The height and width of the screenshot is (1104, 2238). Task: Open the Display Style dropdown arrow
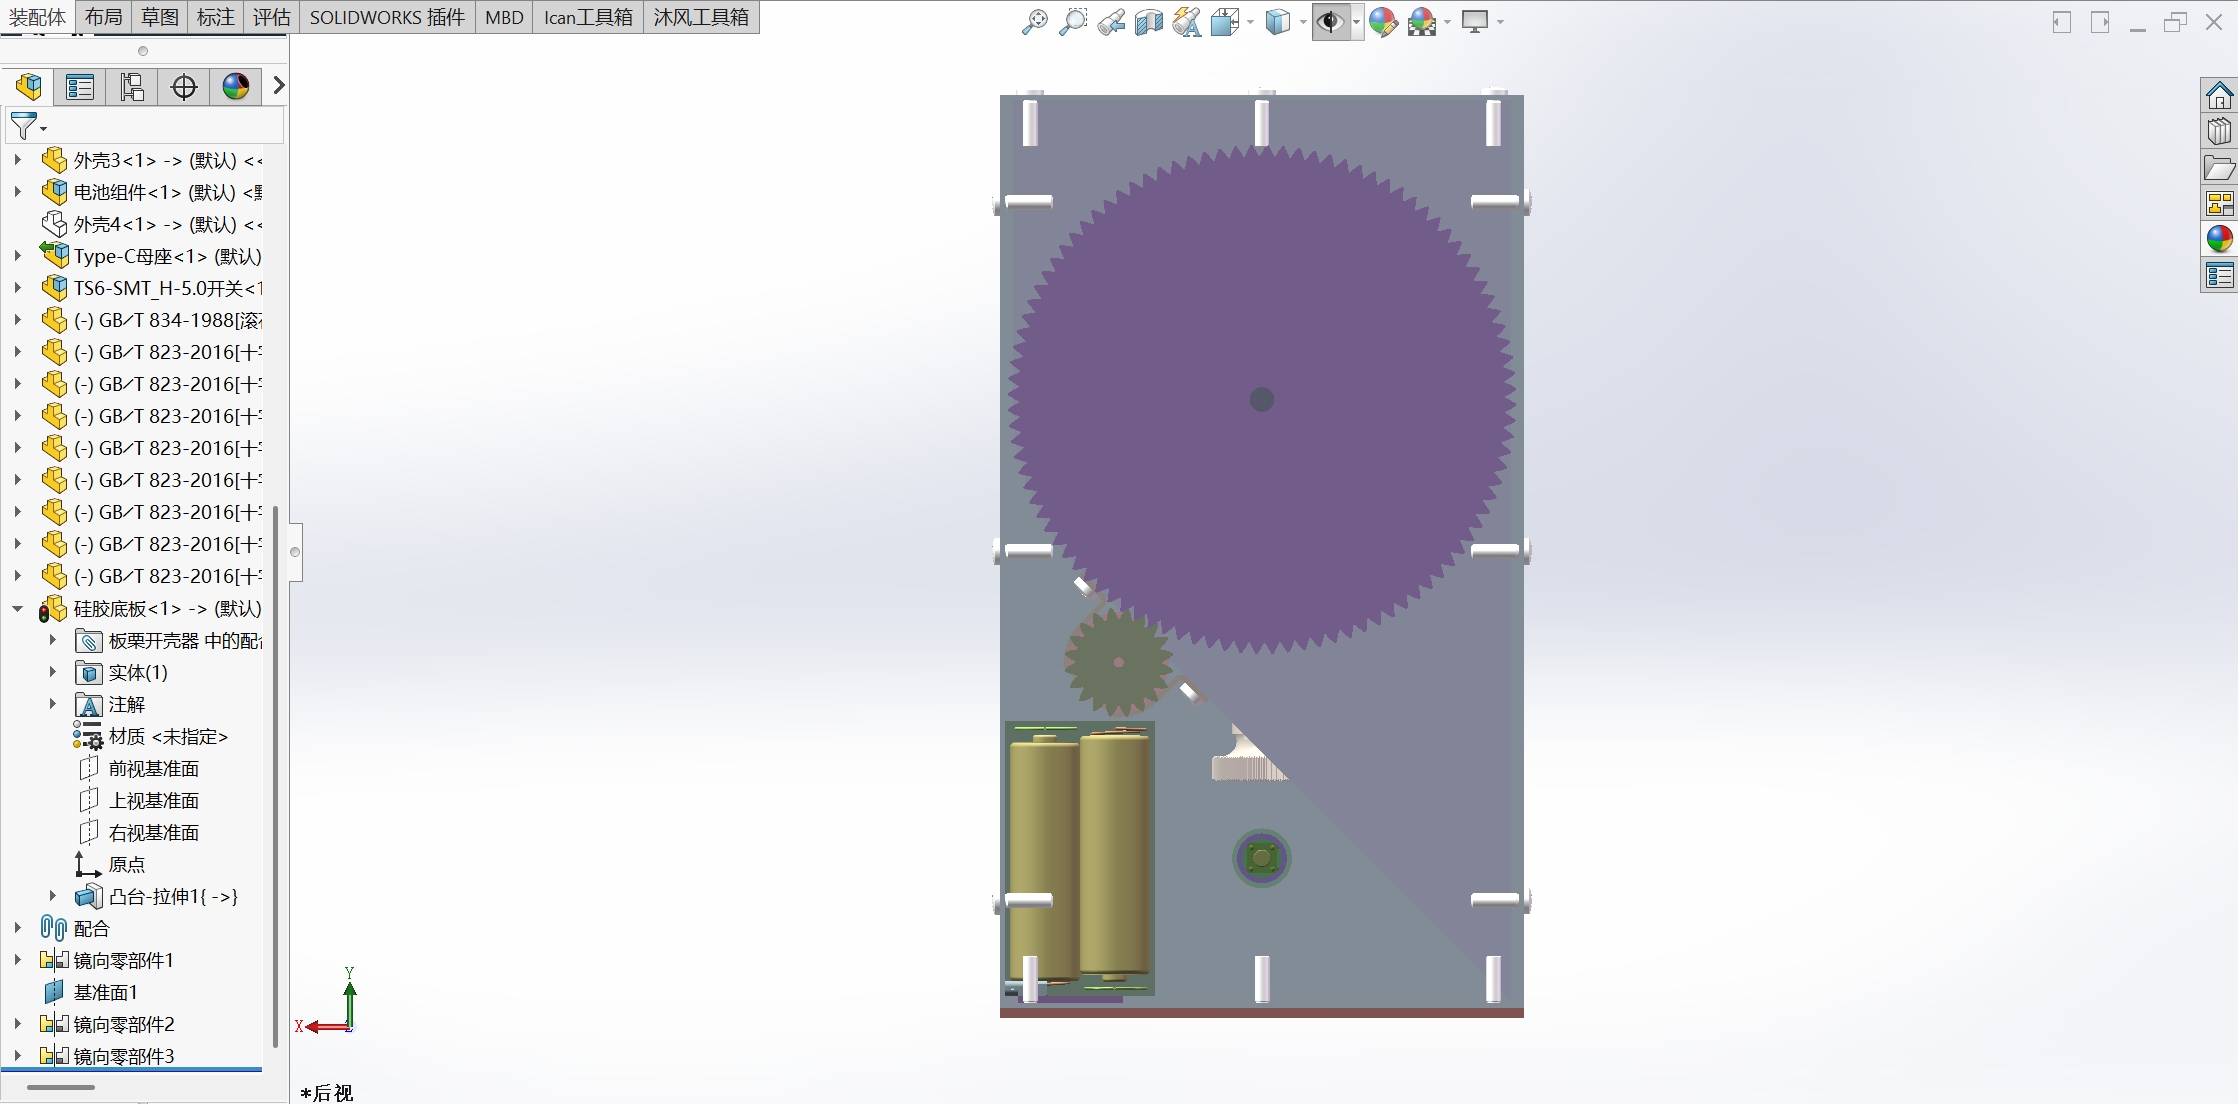(1303, 22)
